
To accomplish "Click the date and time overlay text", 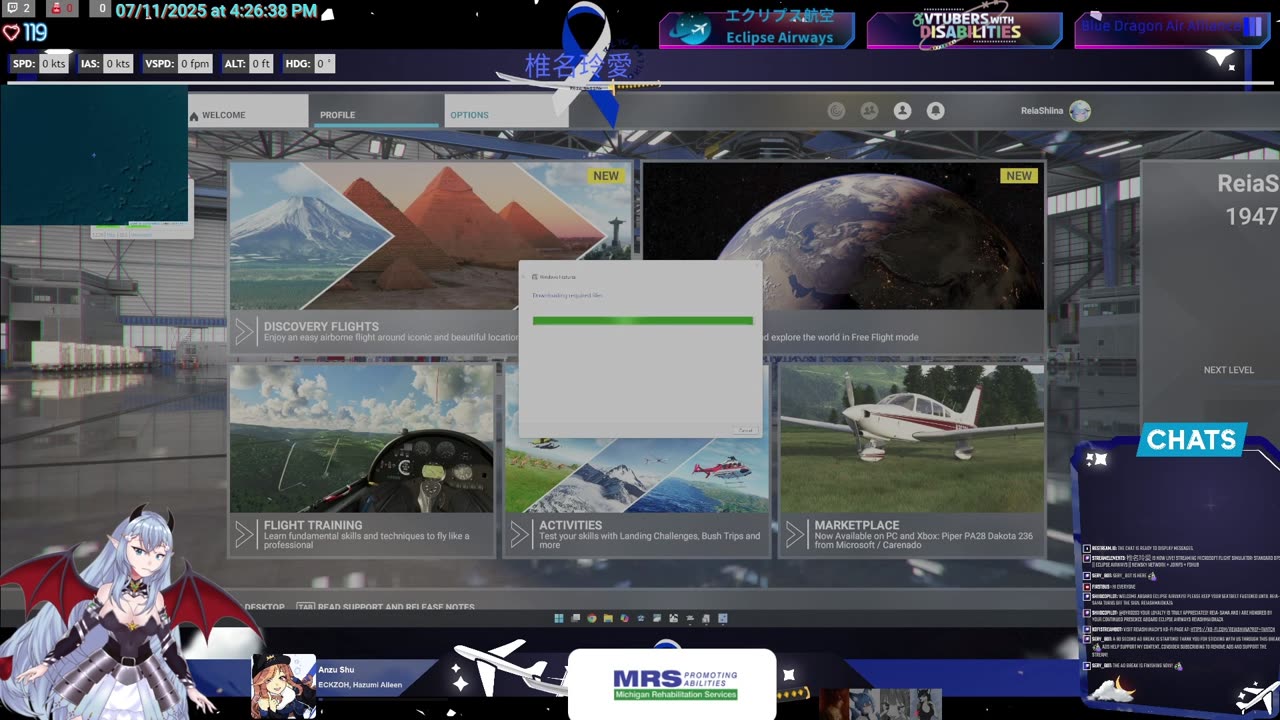I will [216, 12].
